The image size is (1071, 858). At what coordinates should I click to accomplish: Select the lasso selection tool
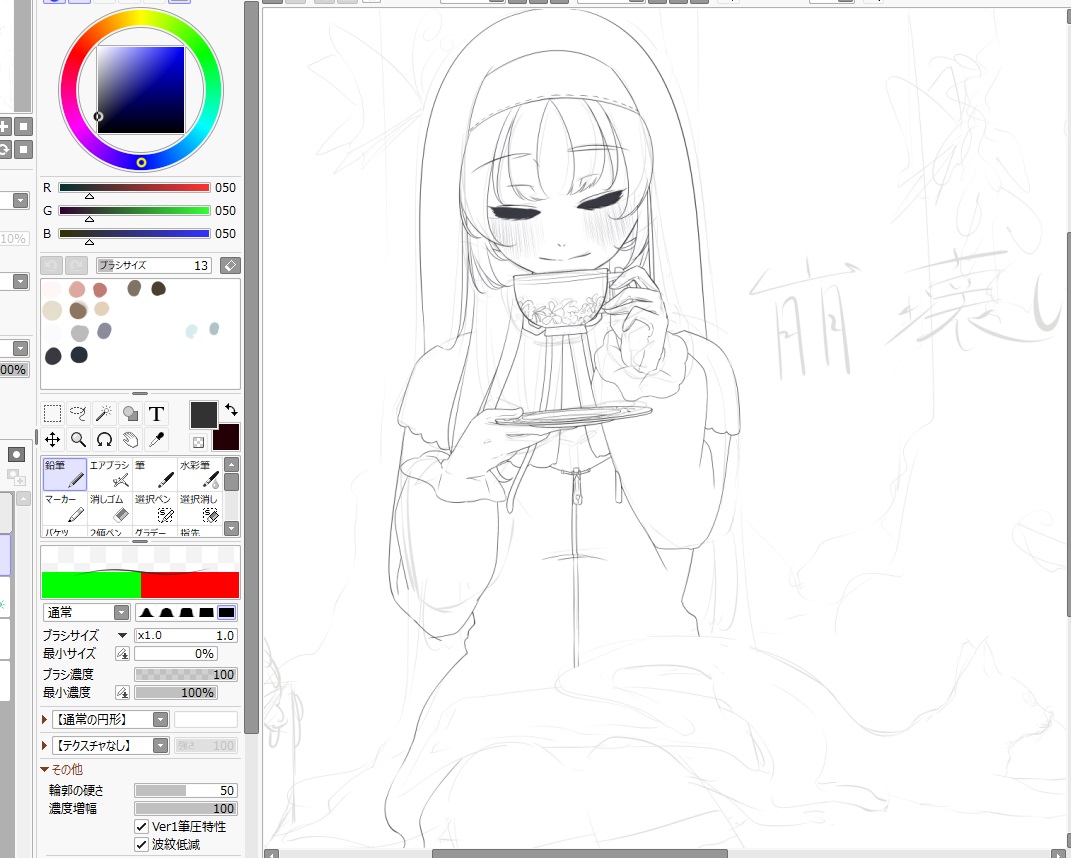79,413
